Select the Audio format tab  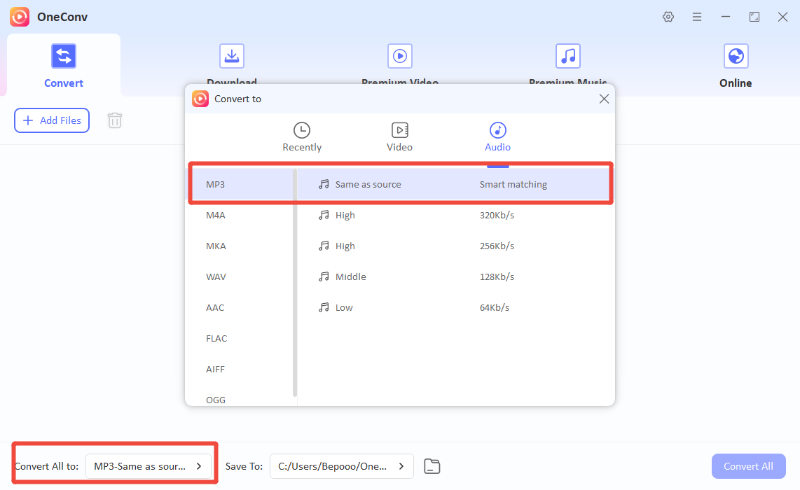point(497,137)
